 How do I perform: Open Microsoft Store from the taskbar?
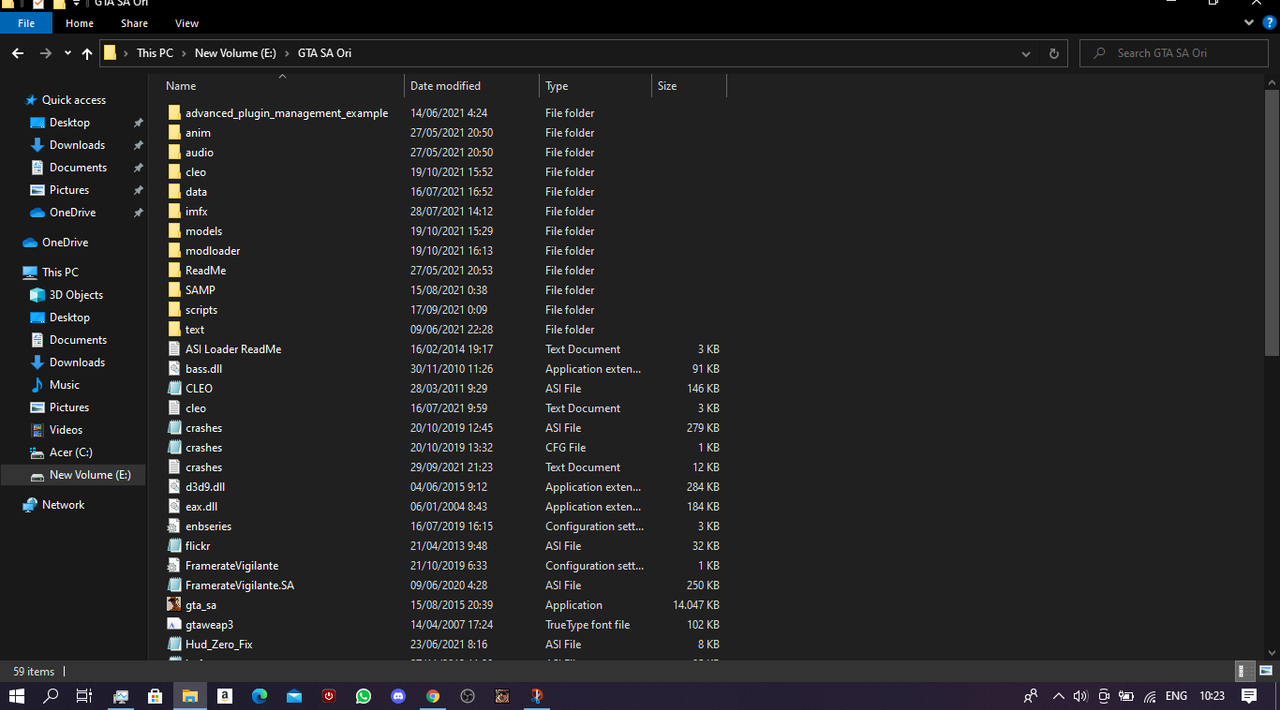coord(155,696)
